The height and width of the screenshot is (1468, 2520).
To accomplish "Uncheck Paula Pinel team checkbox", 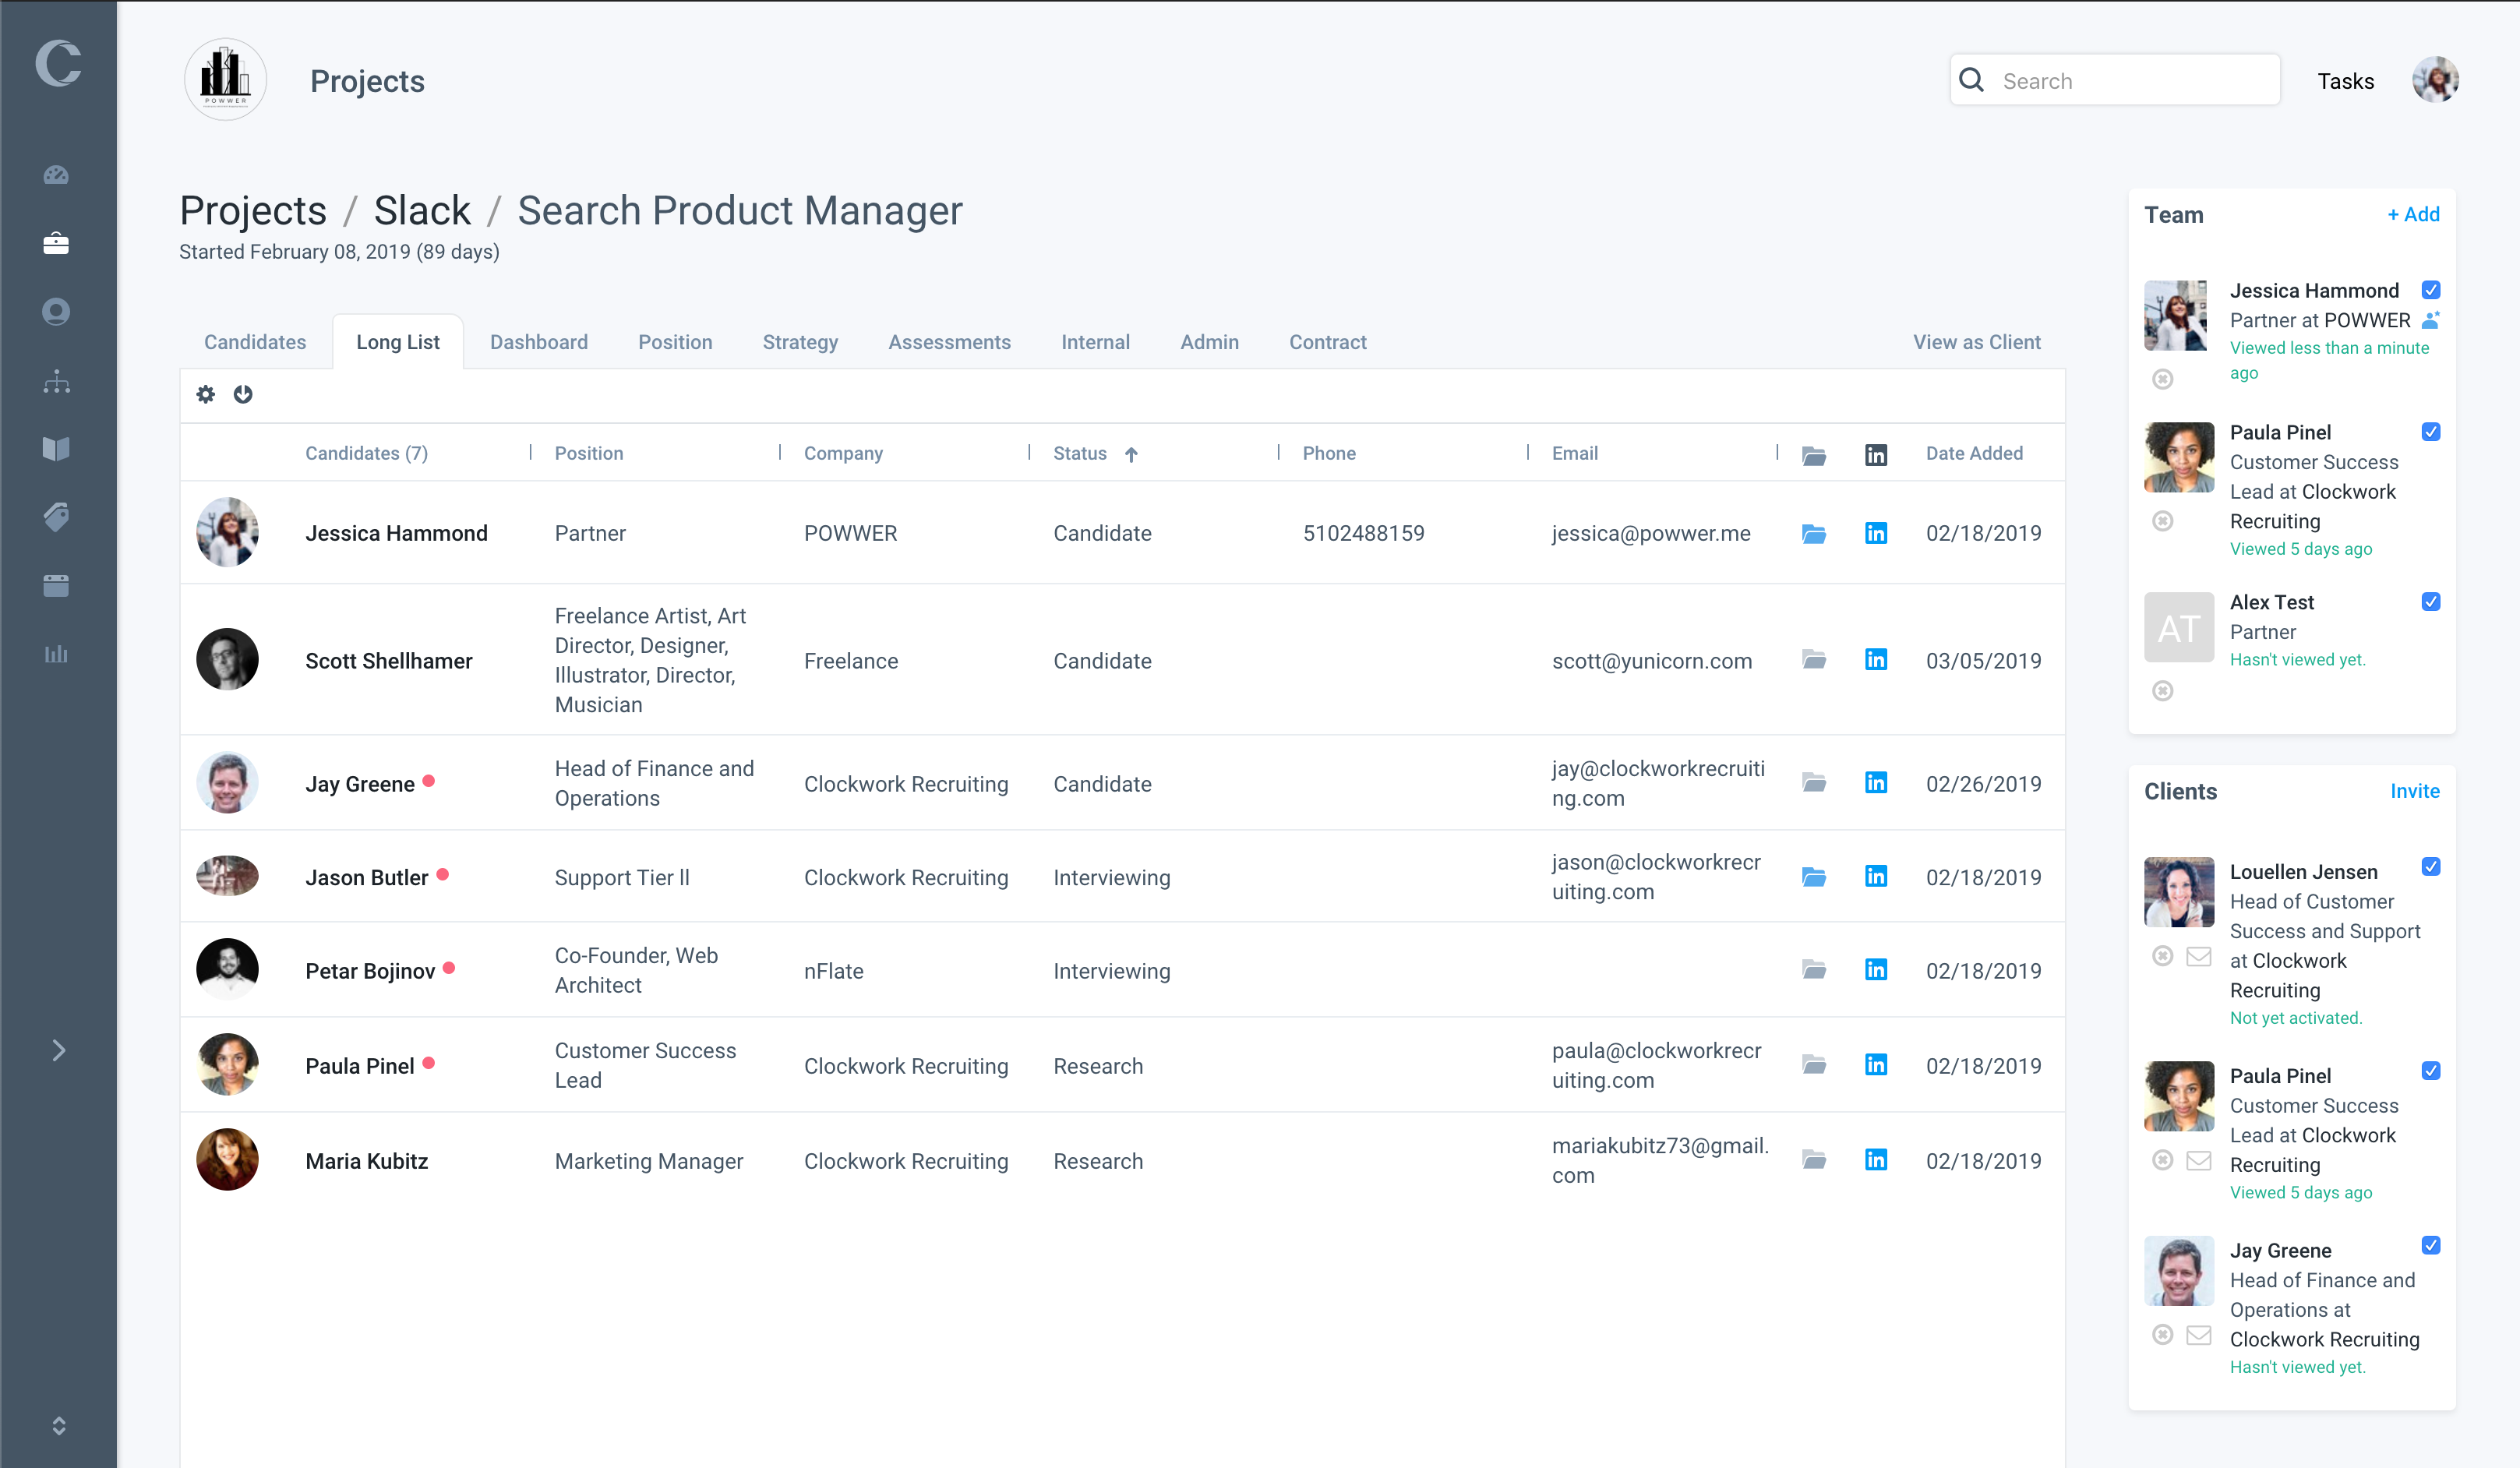I will click(x=2431, y=432).
